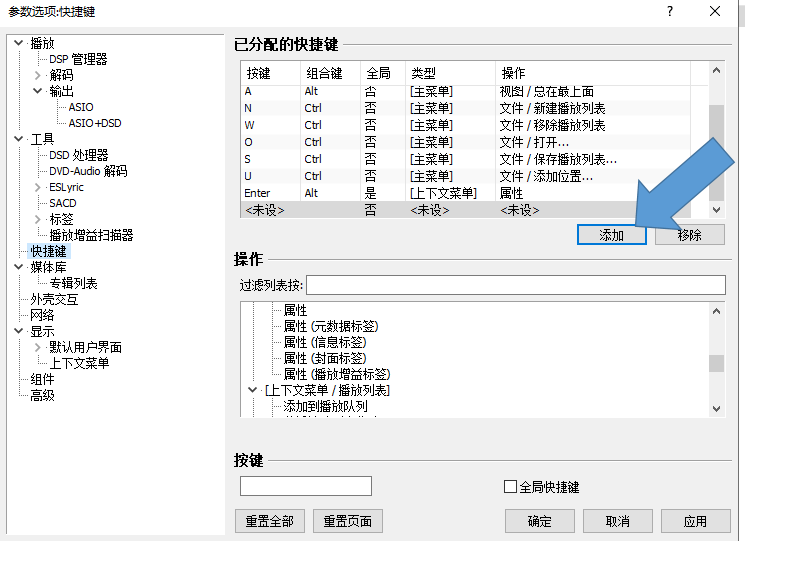Enable the 全局快捷键 checkbox
Image resolution: width=795 pixels, height=563 pixels.
(510, 487)
